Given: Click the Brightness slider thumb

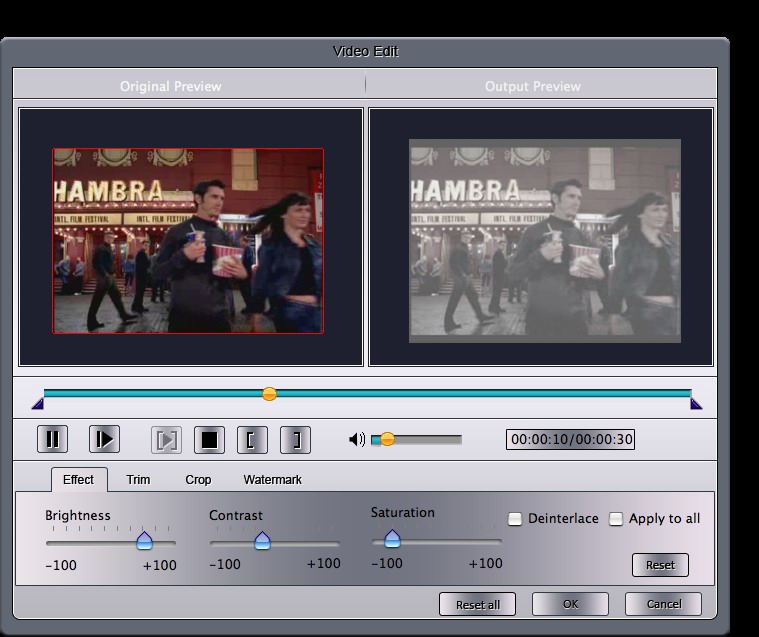Looking at the screenshot, I should [144, 540].
